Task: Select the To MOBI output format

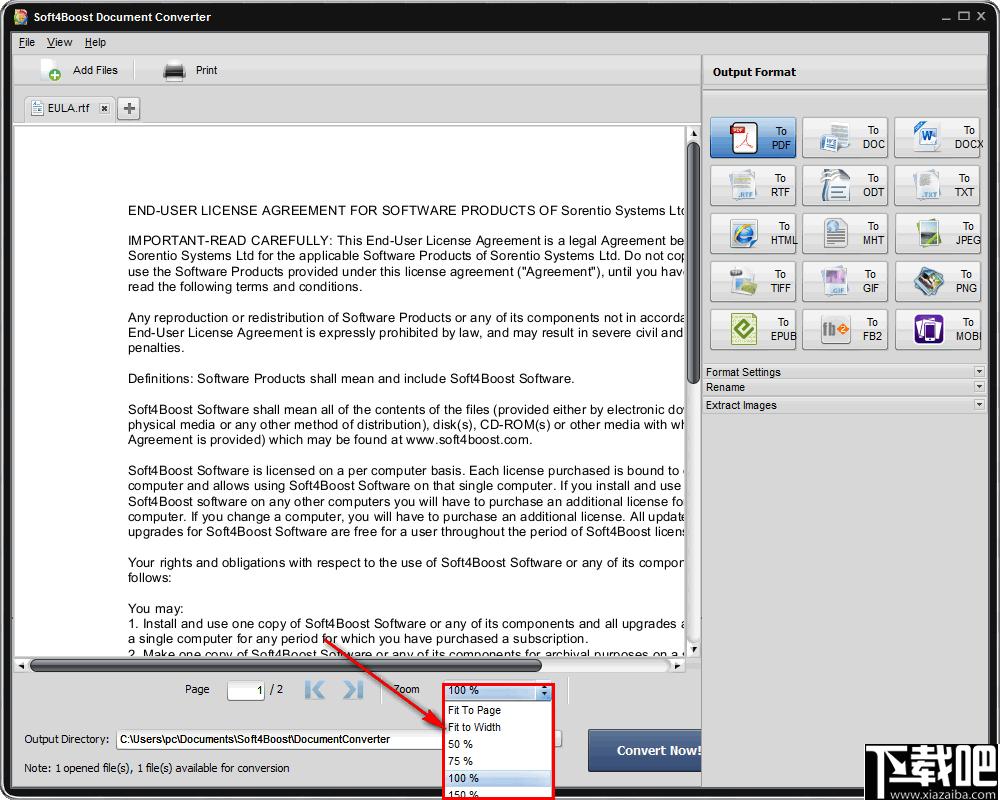Action: click(938, 329)
